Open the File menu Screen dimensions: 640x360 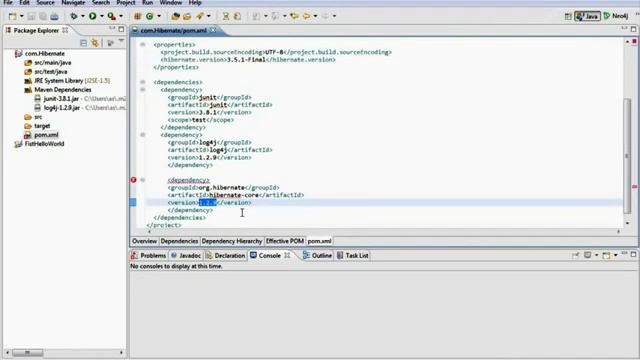coord(8,2)
